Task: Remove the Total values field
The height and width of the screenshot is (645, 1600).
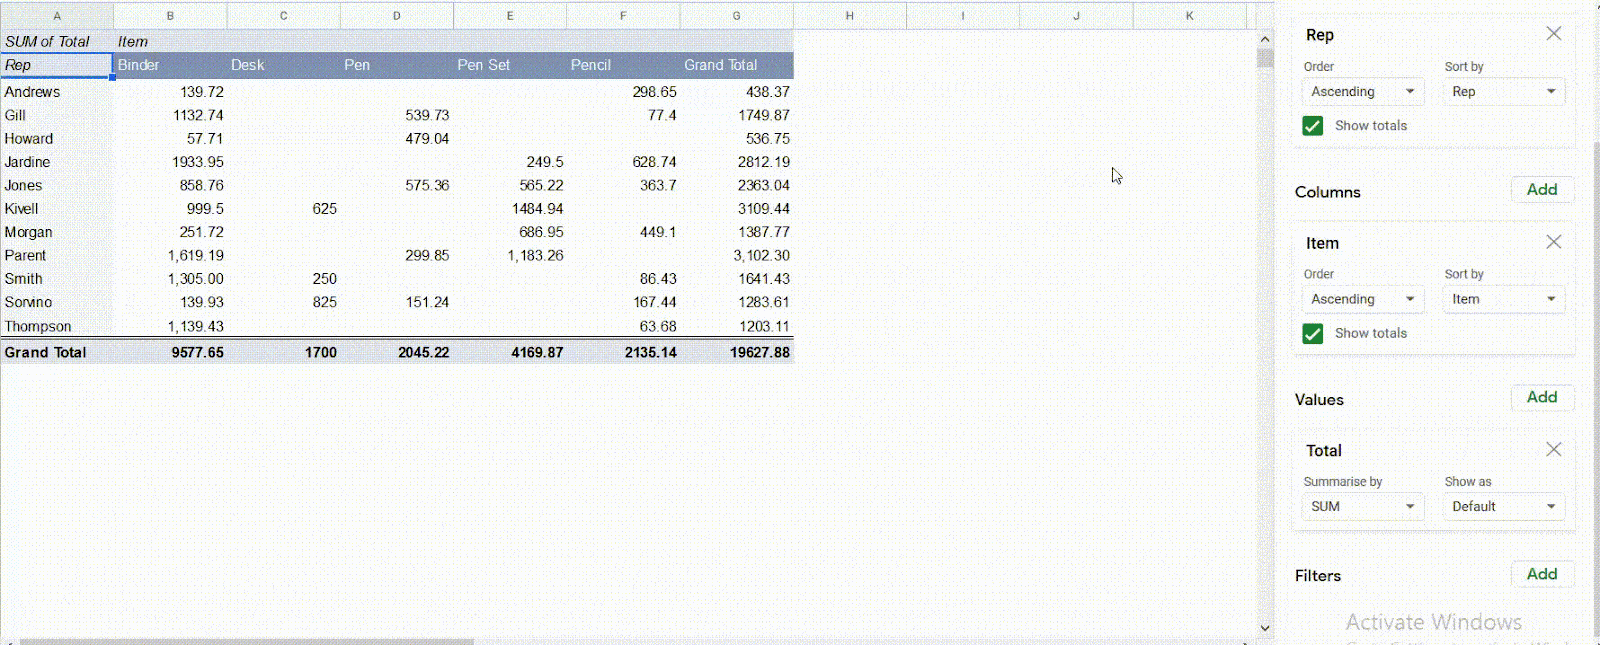Action: (x=1553, y=449)
